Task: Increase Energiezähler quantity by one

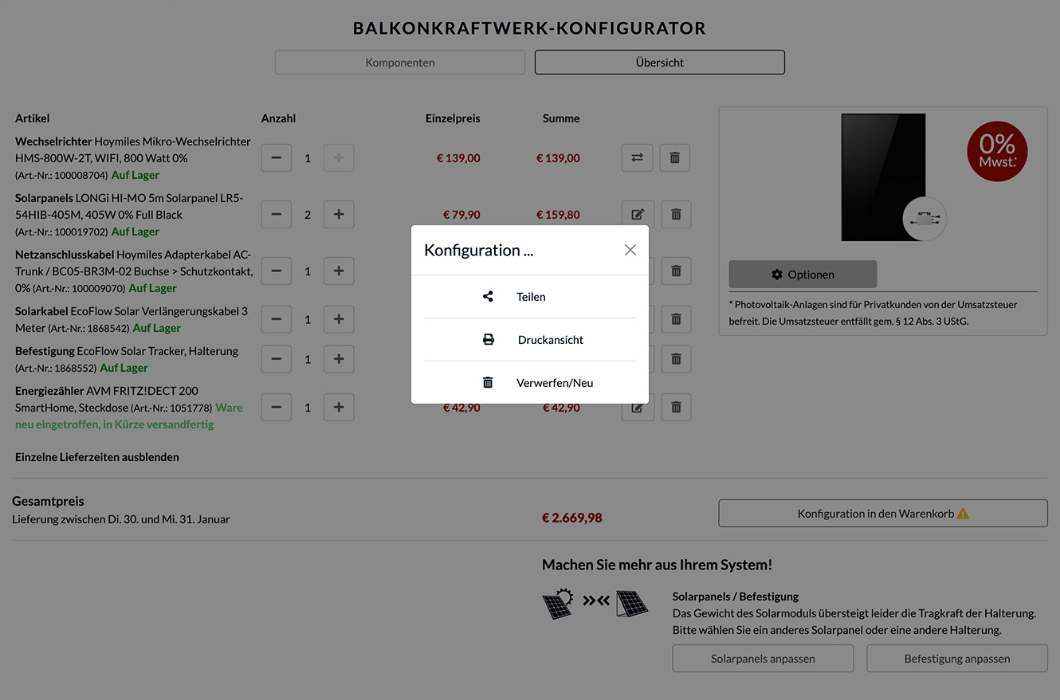Action: click(x=339, y=407)
